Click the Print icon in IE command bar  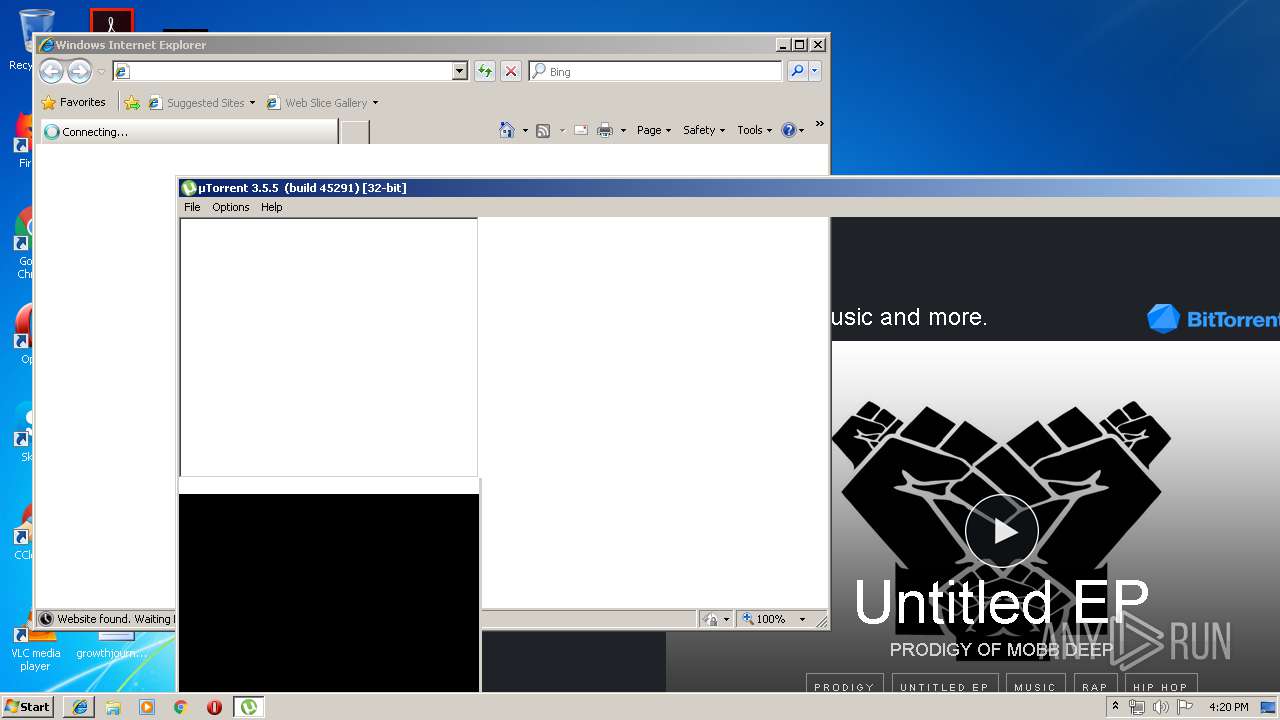[x=605, y=130]
